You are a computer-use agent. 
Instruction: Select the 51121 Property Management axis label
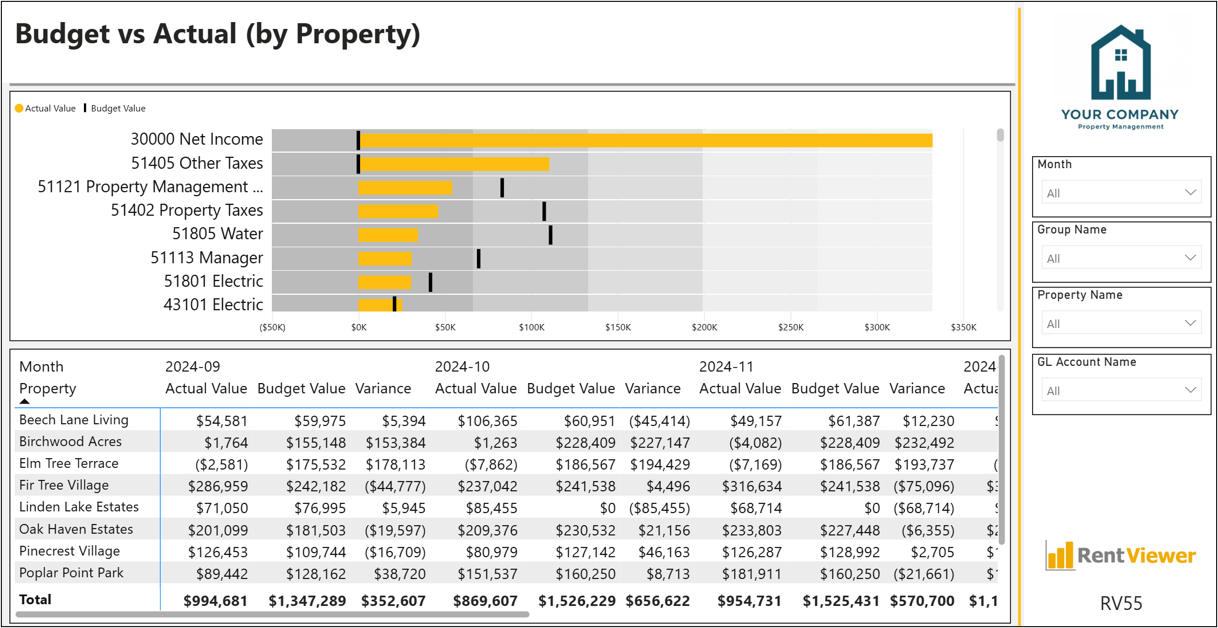pyautogui.click(x=151, y=187)
